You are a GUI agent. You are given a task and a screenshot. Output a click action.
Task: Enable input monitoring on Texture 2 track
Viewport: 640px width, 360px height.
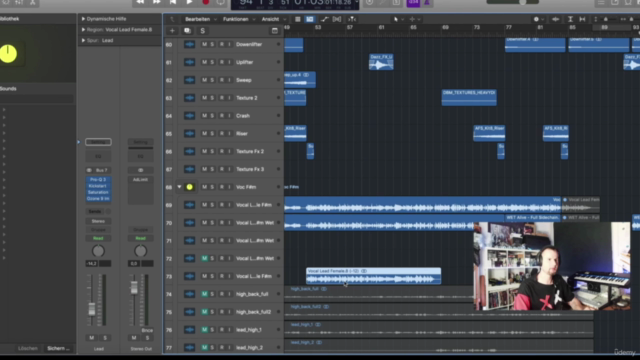point(229,98)
